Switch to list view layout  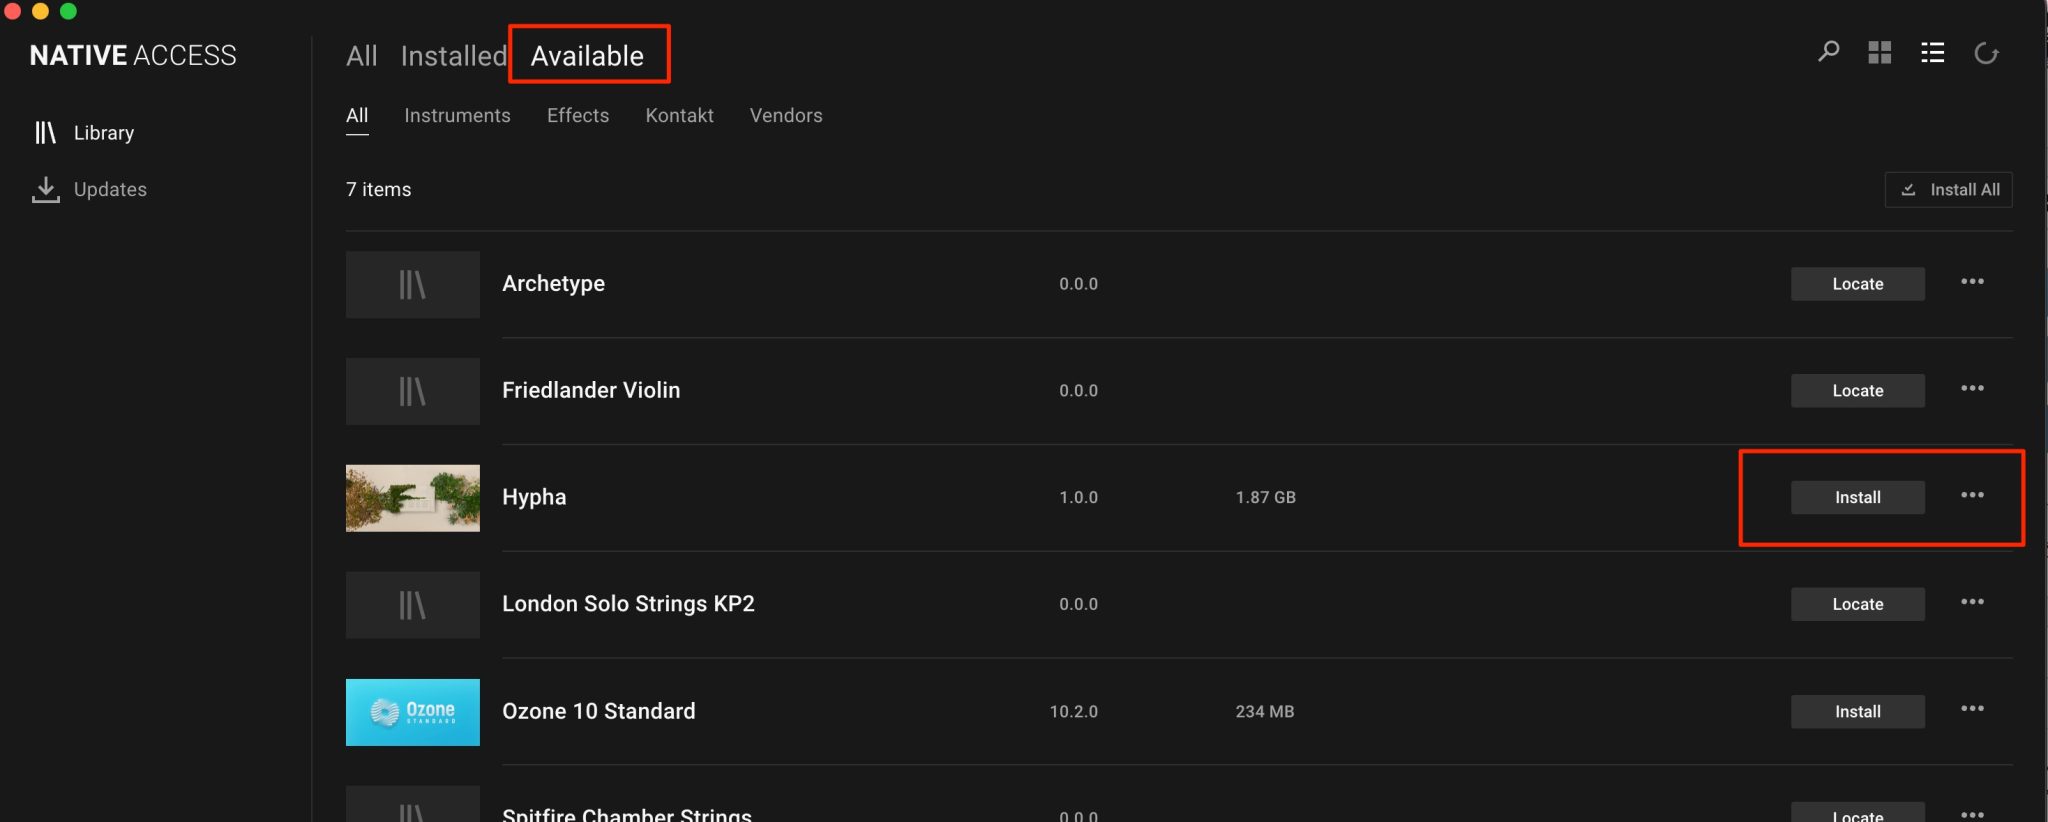pos(1932,53)
